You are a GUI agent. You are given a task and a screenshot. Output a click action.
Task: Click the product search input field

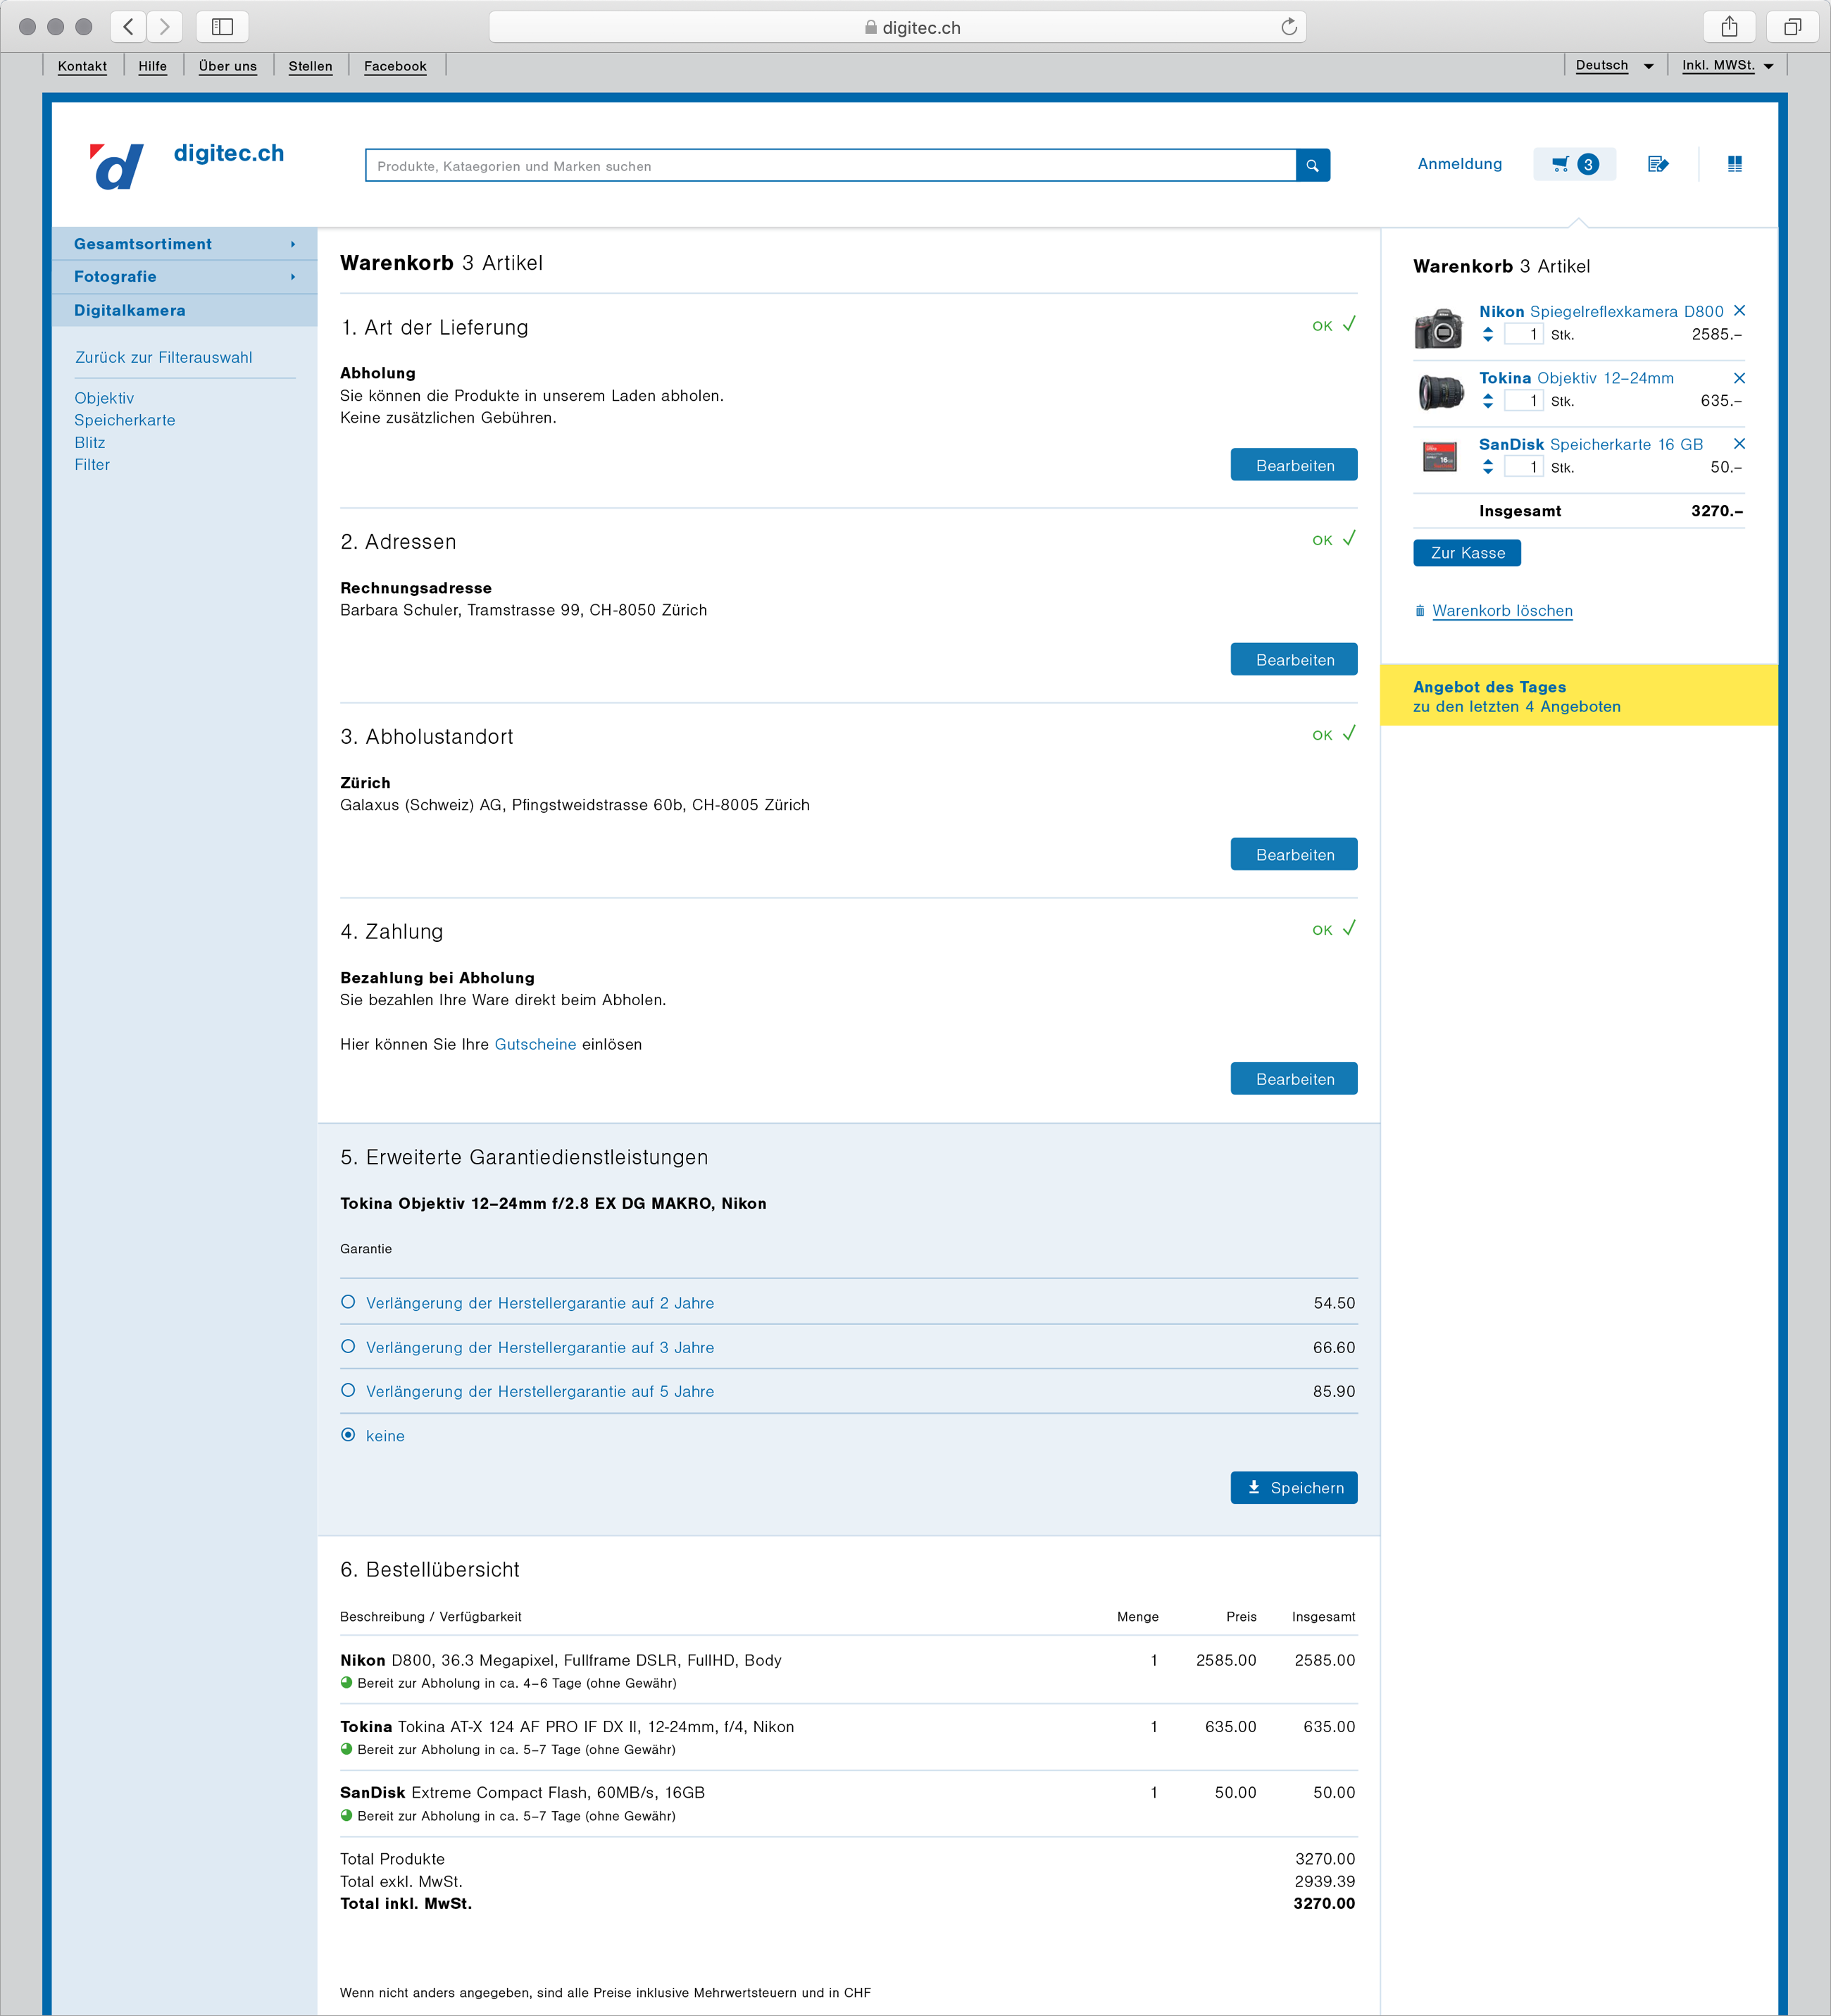830,166
